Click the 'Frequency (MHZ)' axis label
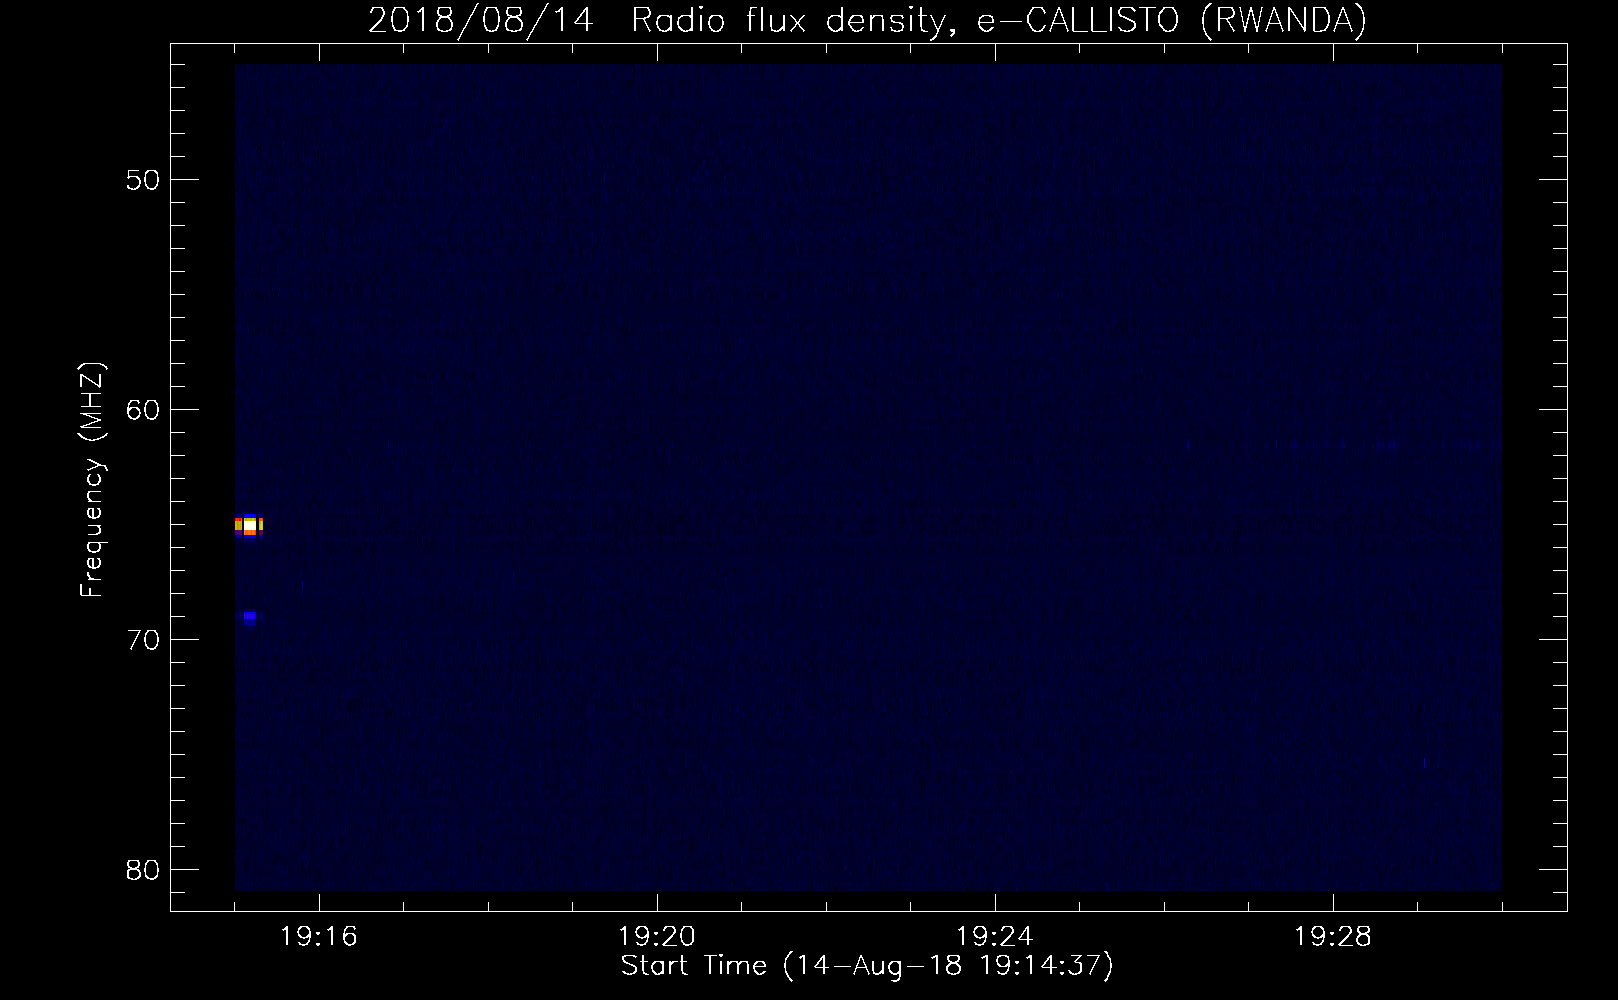The height and width of the screenshot is (1000, 1618). tap(91, 480)
